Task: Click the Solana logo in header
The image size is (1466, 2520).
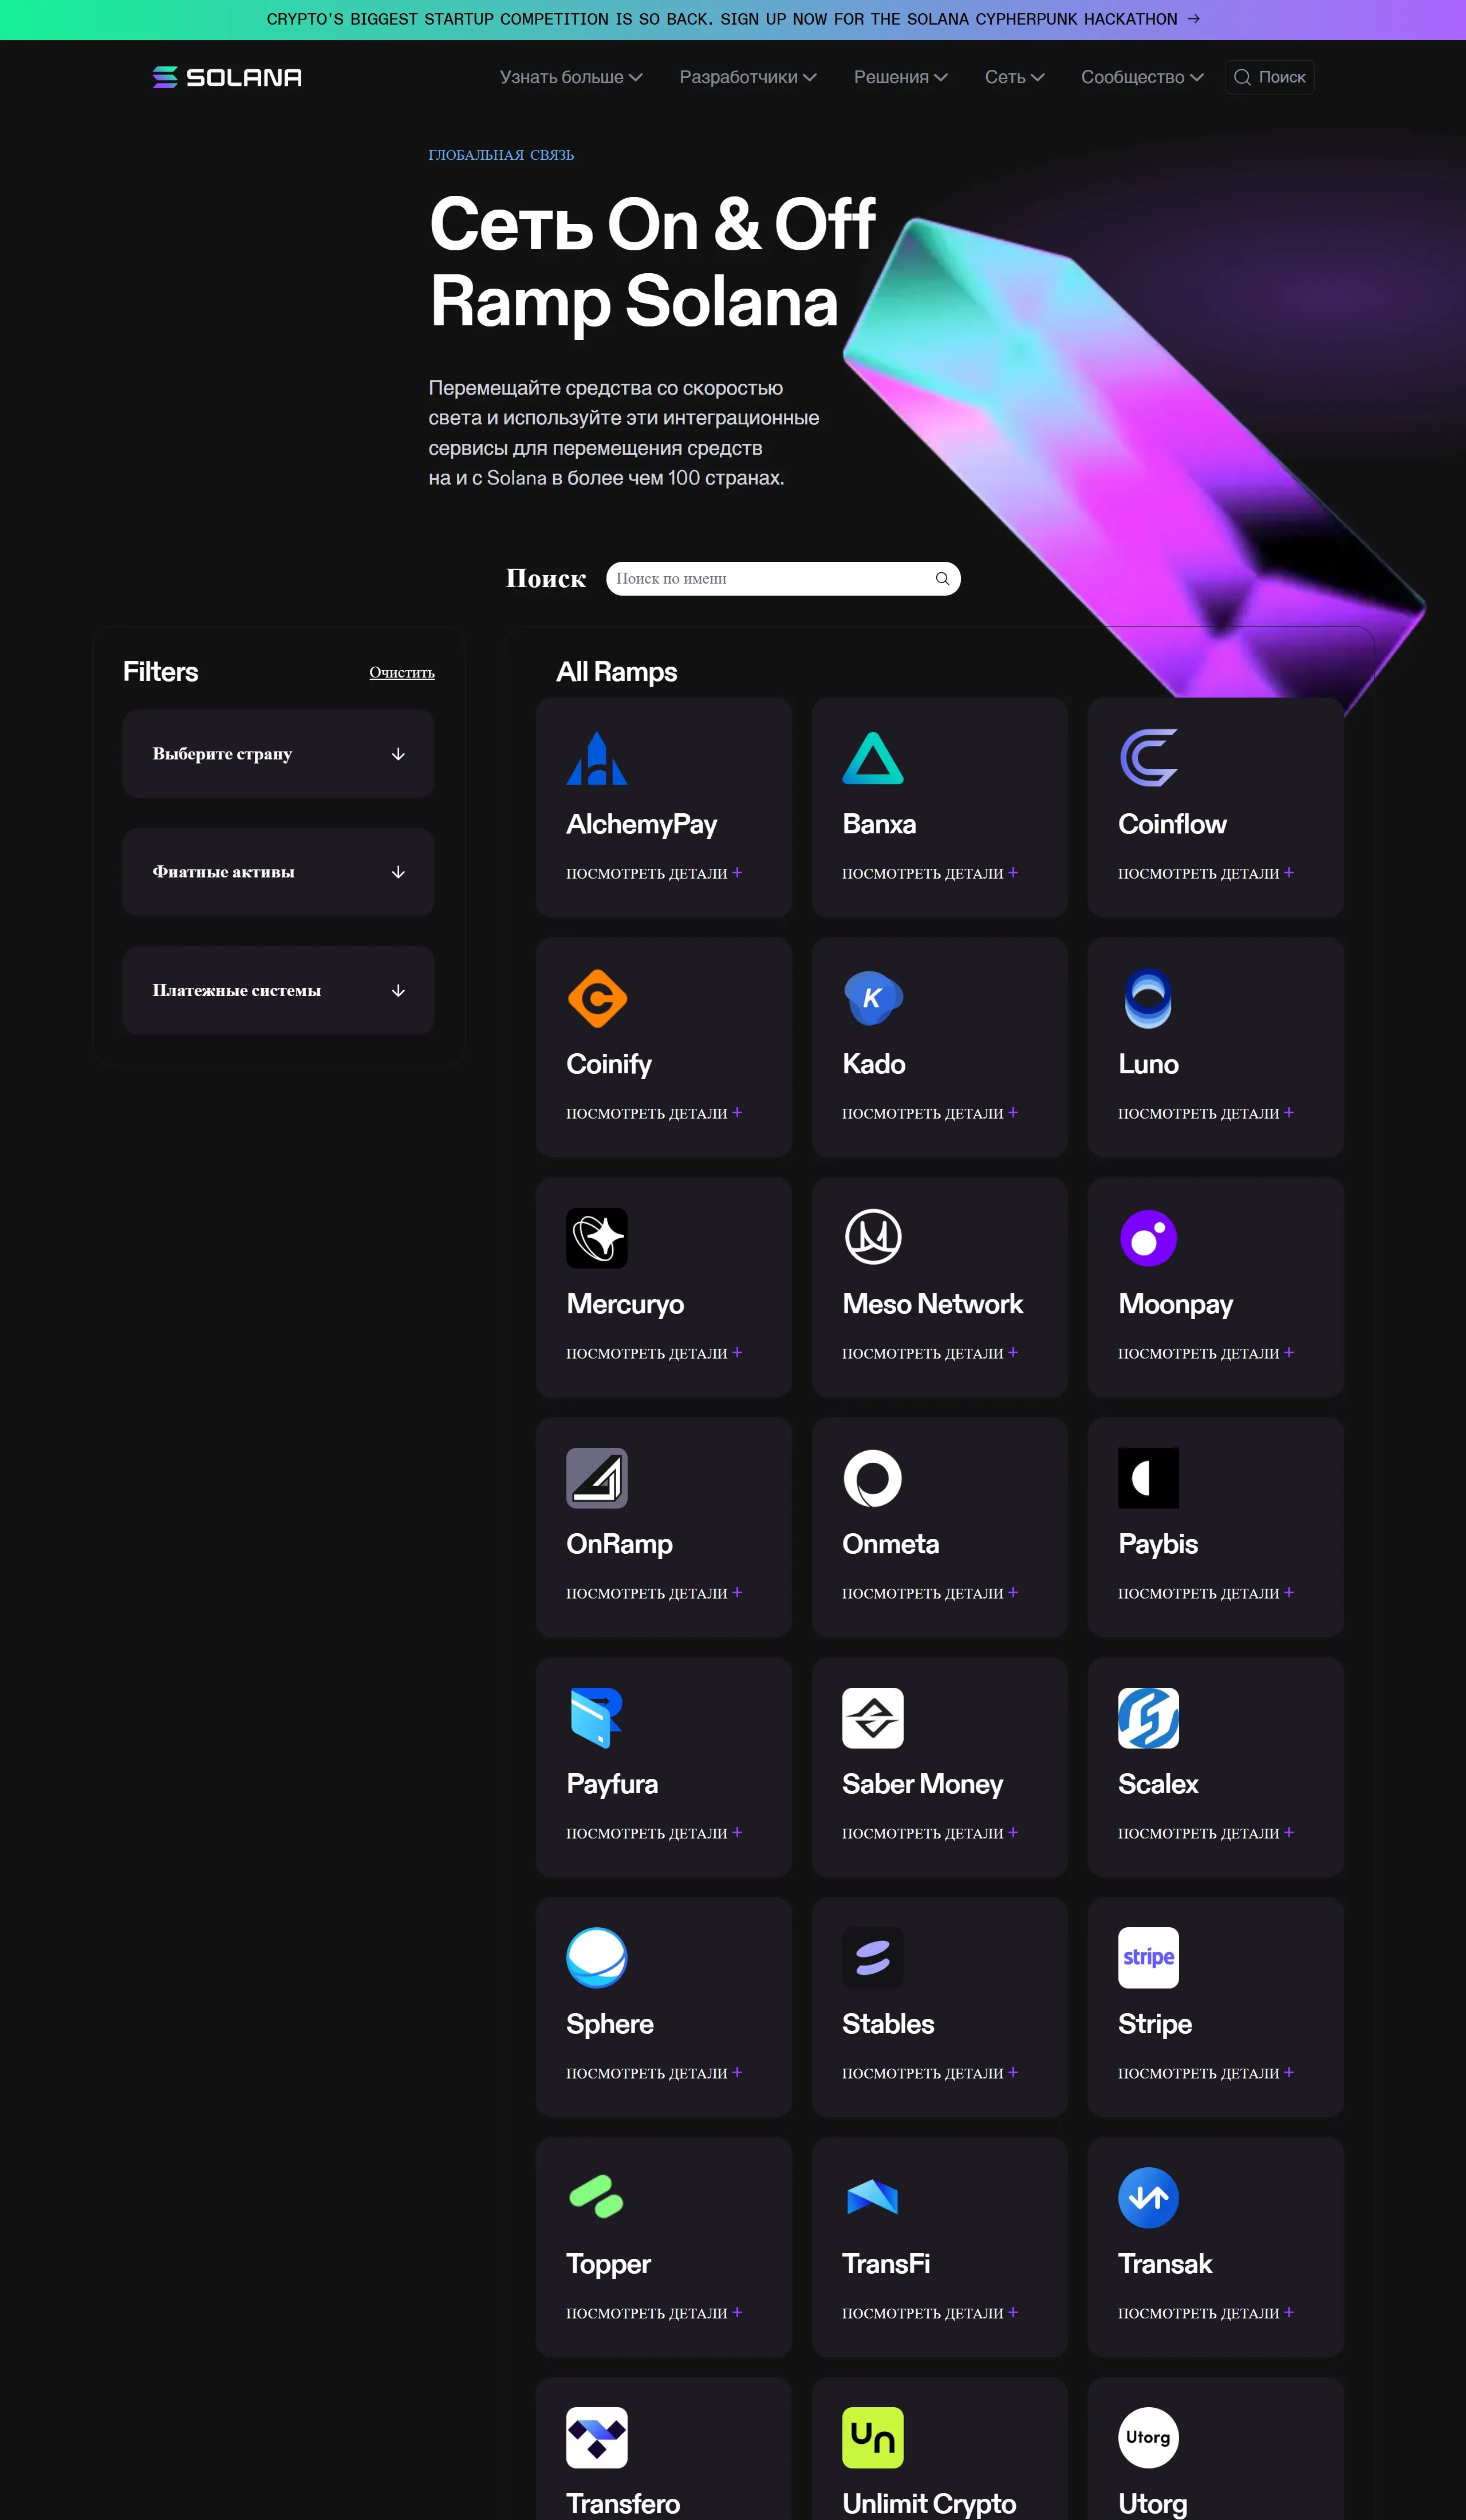Action: tap(227, 77)
